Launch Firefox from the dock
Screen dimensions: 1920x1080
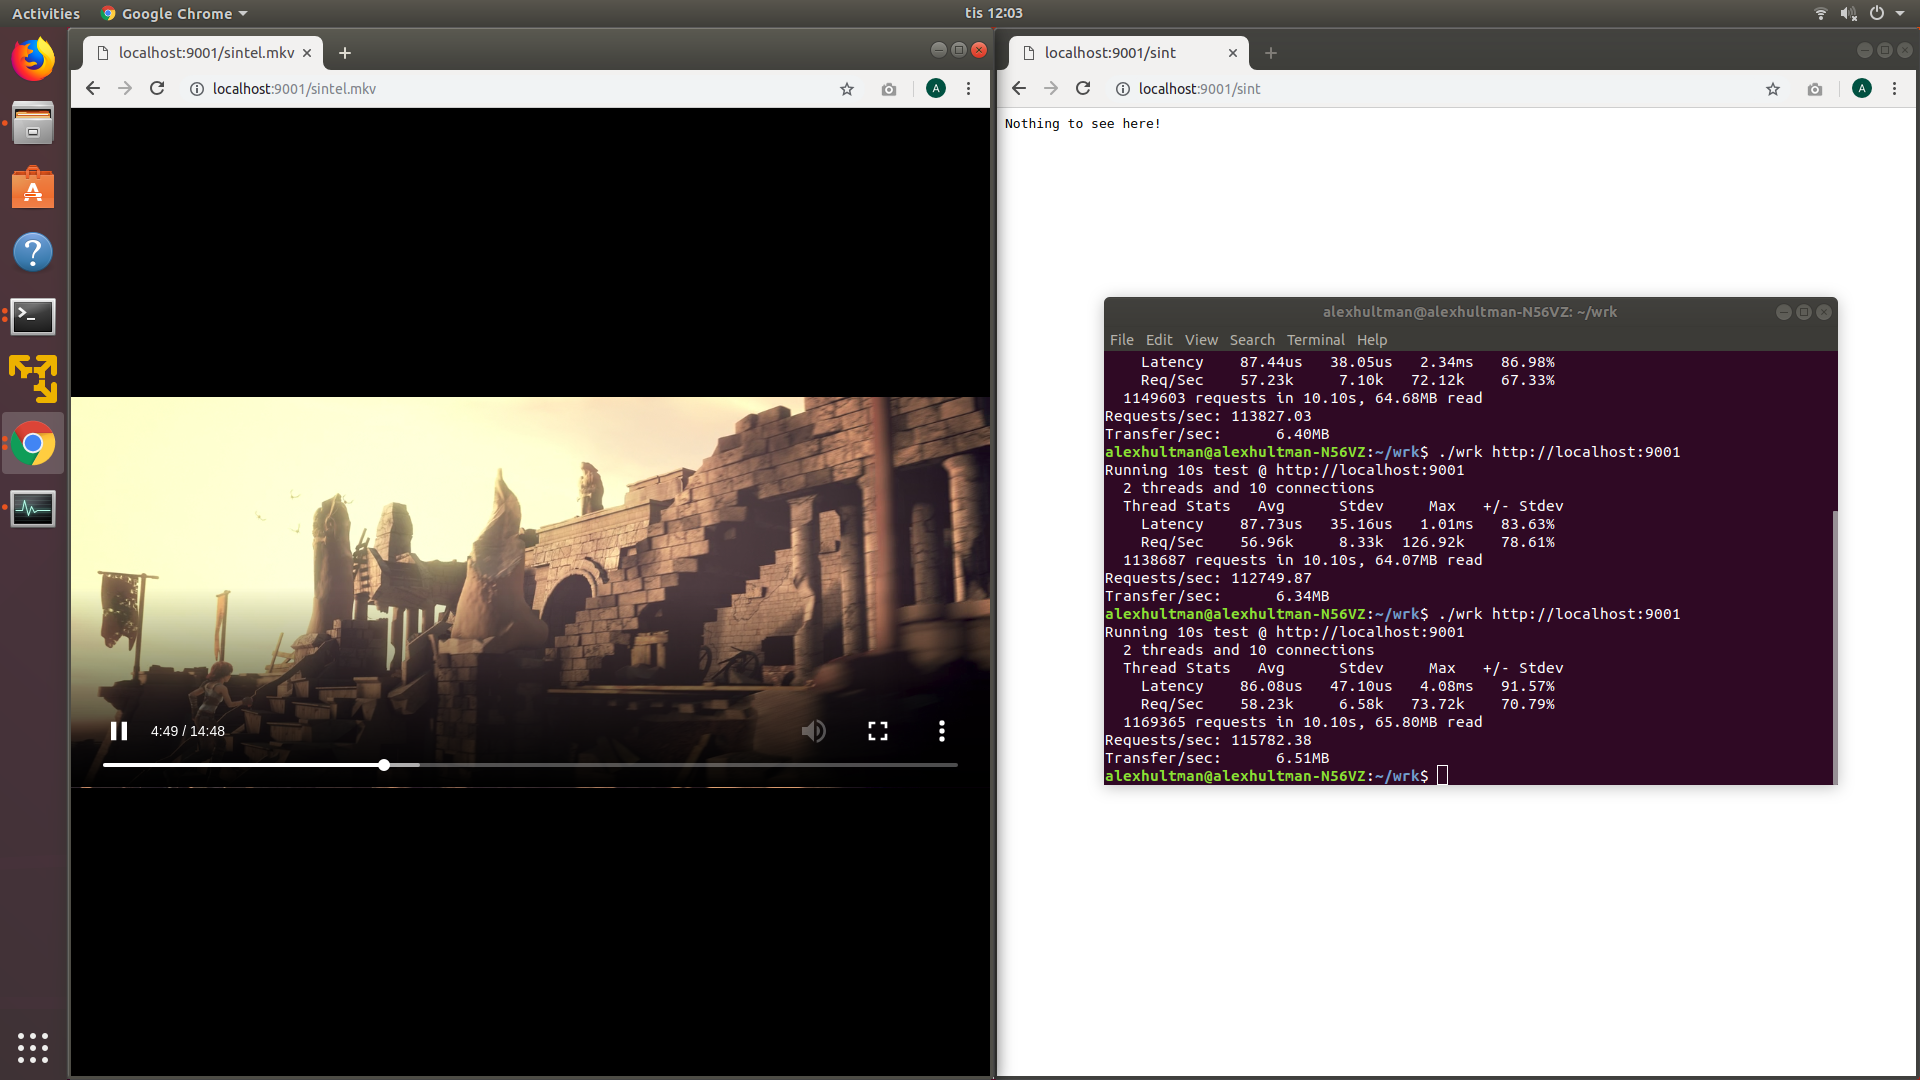pos(33,59)
